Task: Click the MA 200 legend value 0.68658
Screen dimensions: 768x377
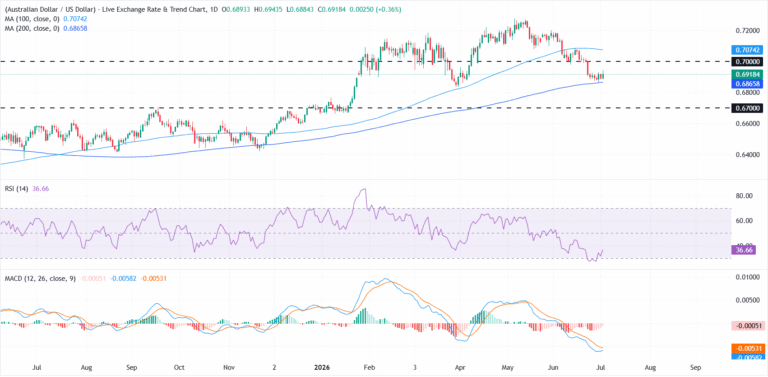Action: coord(76,29)
